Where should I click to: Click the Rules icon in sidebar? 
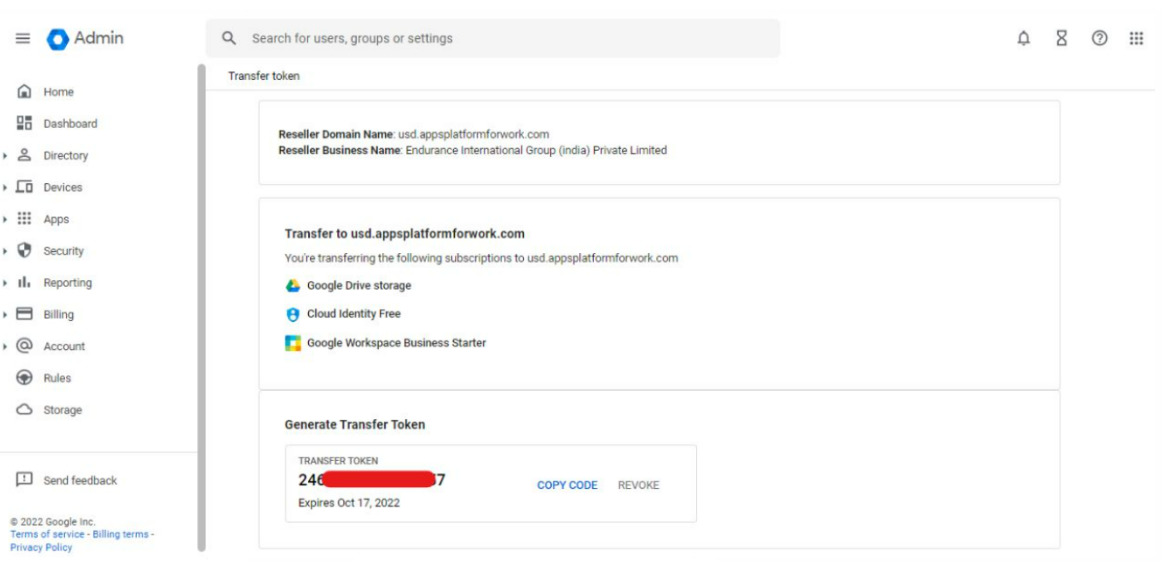coord(24,377)
